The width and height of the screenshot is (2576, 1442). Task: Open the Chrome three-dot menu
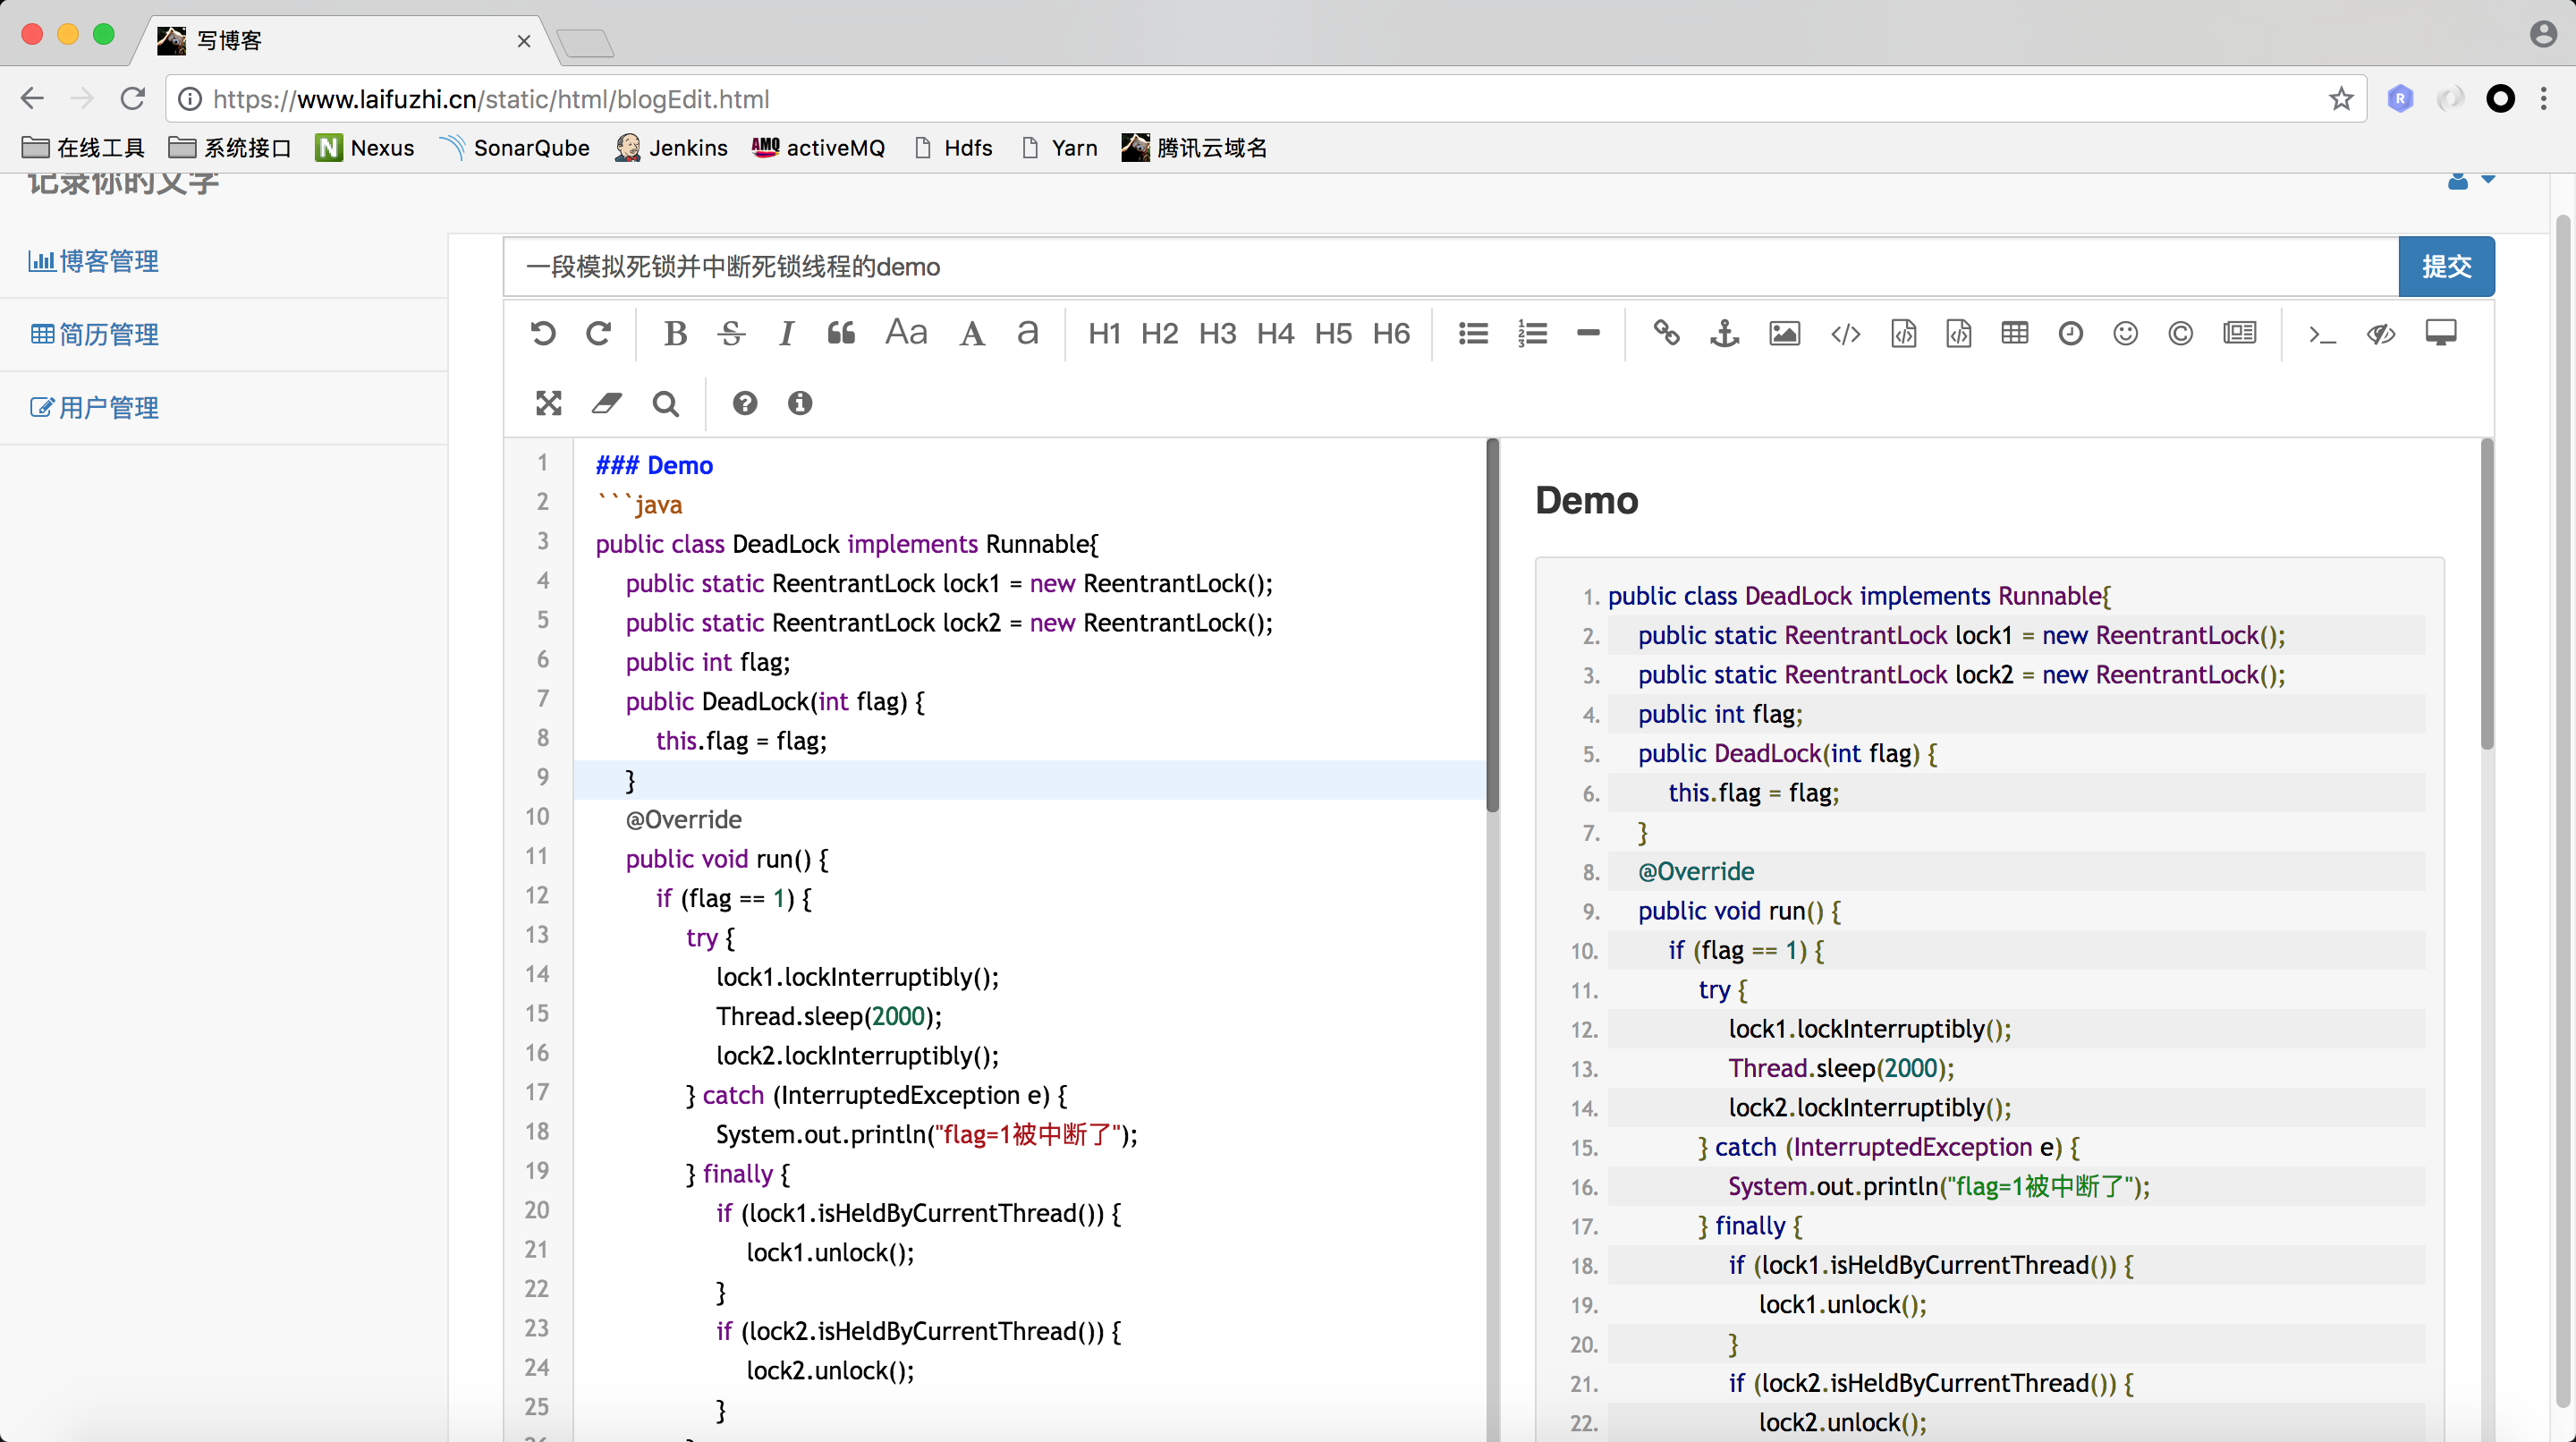point(2543,98)
